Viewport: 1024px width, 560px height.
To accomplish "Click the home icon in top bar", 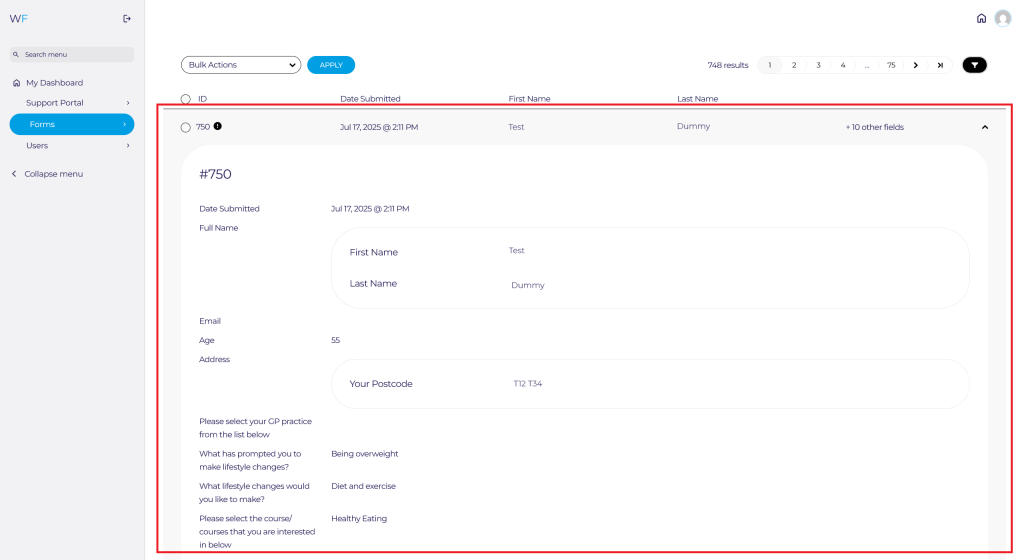I will pyautogui.click(x=981, y=18).
